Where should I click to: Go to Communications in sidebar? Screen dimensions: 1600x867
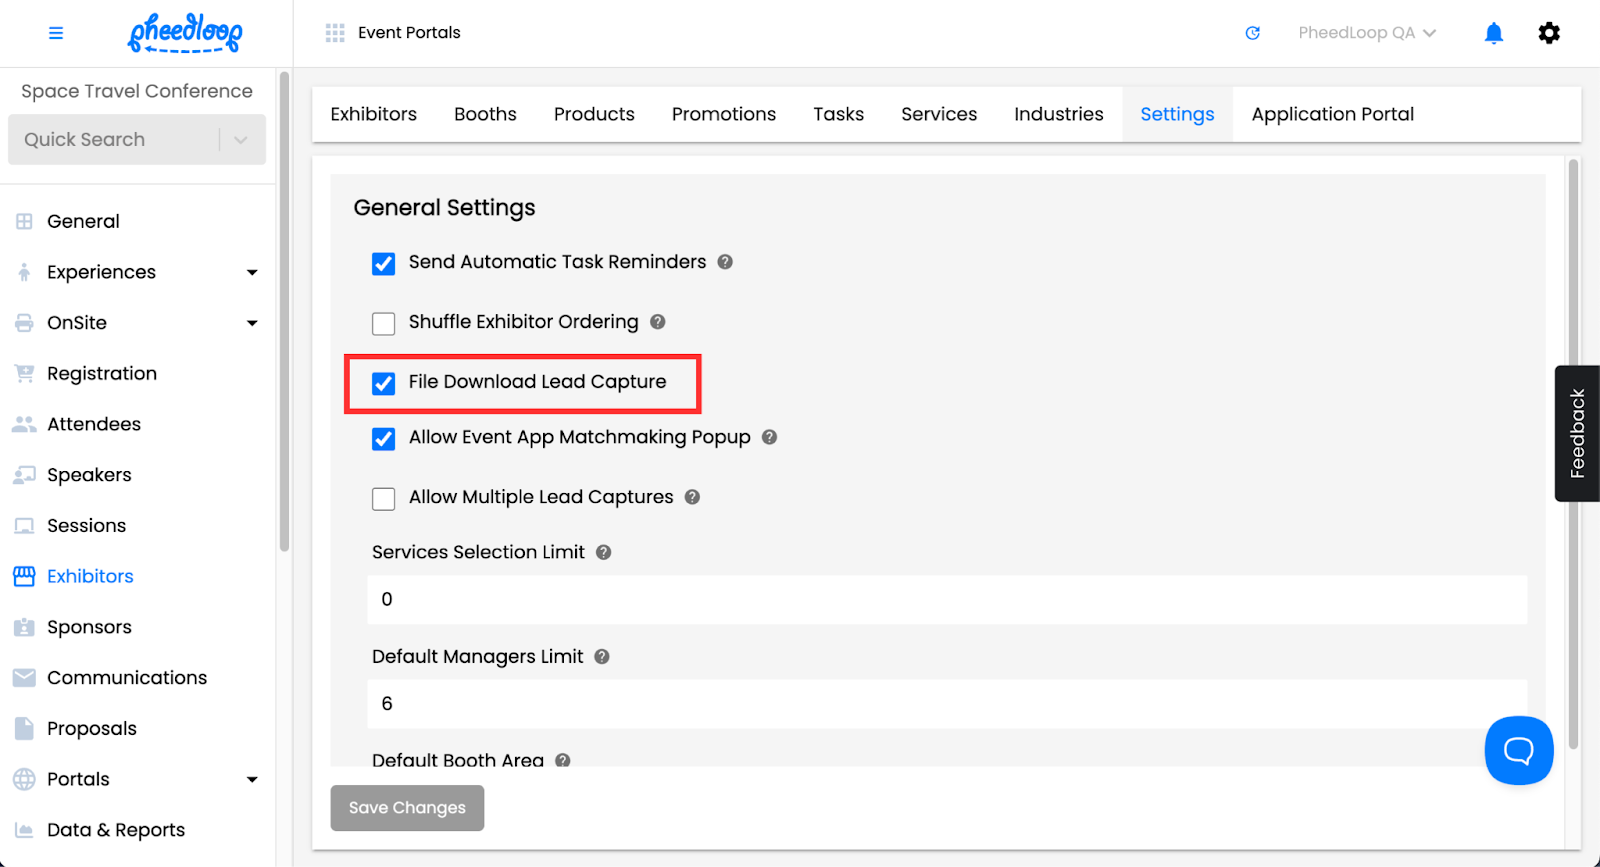coord(127,678)
